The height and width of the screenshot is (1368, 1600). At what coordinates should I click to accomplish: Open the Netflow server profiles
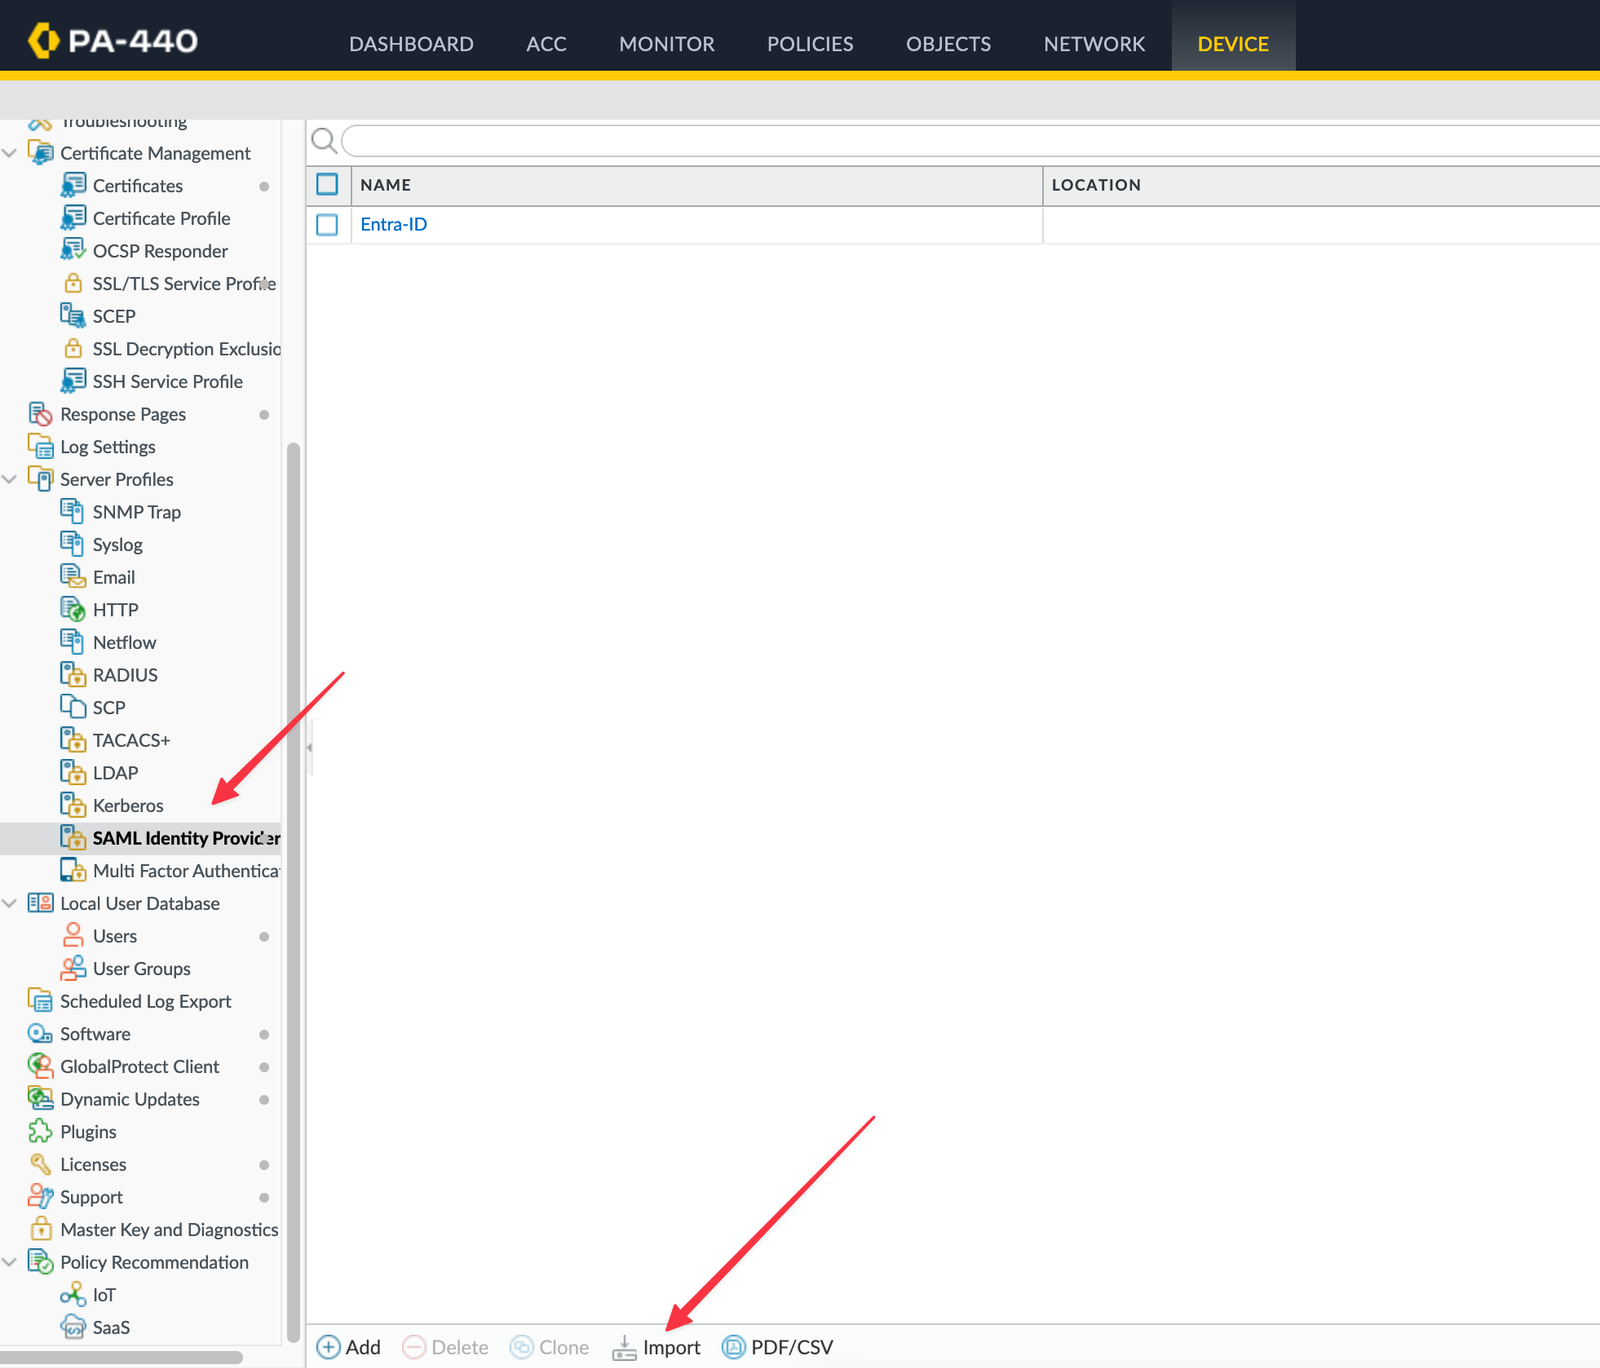point(123,642)
